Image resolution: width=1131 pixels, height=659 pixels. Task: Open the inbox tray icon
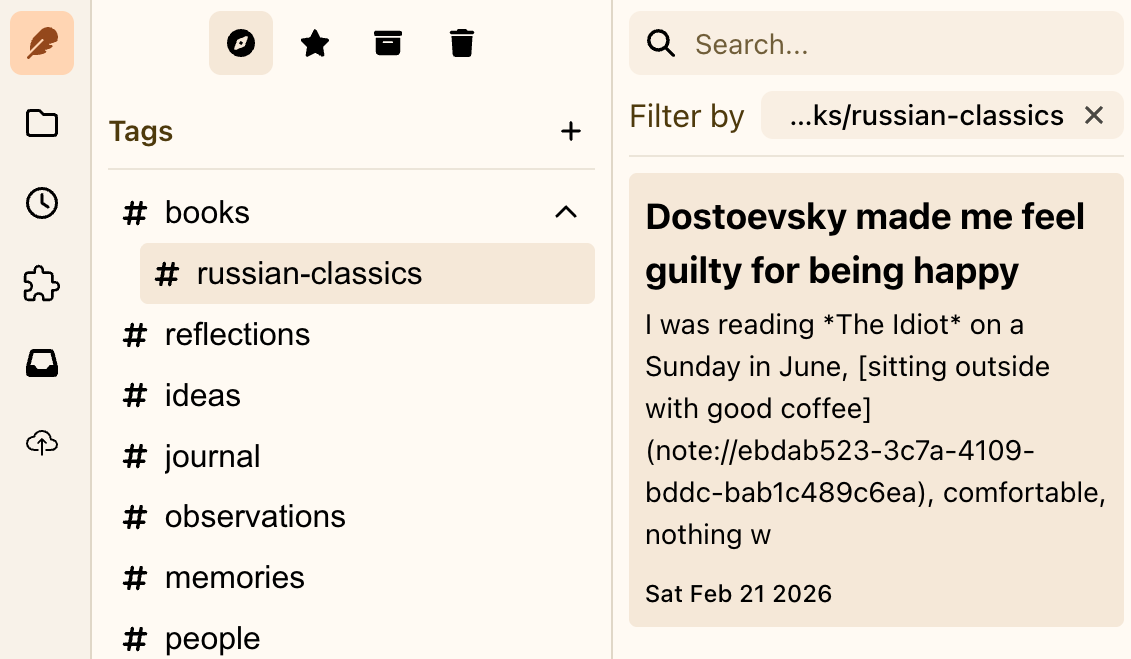(x=42, y=364)
